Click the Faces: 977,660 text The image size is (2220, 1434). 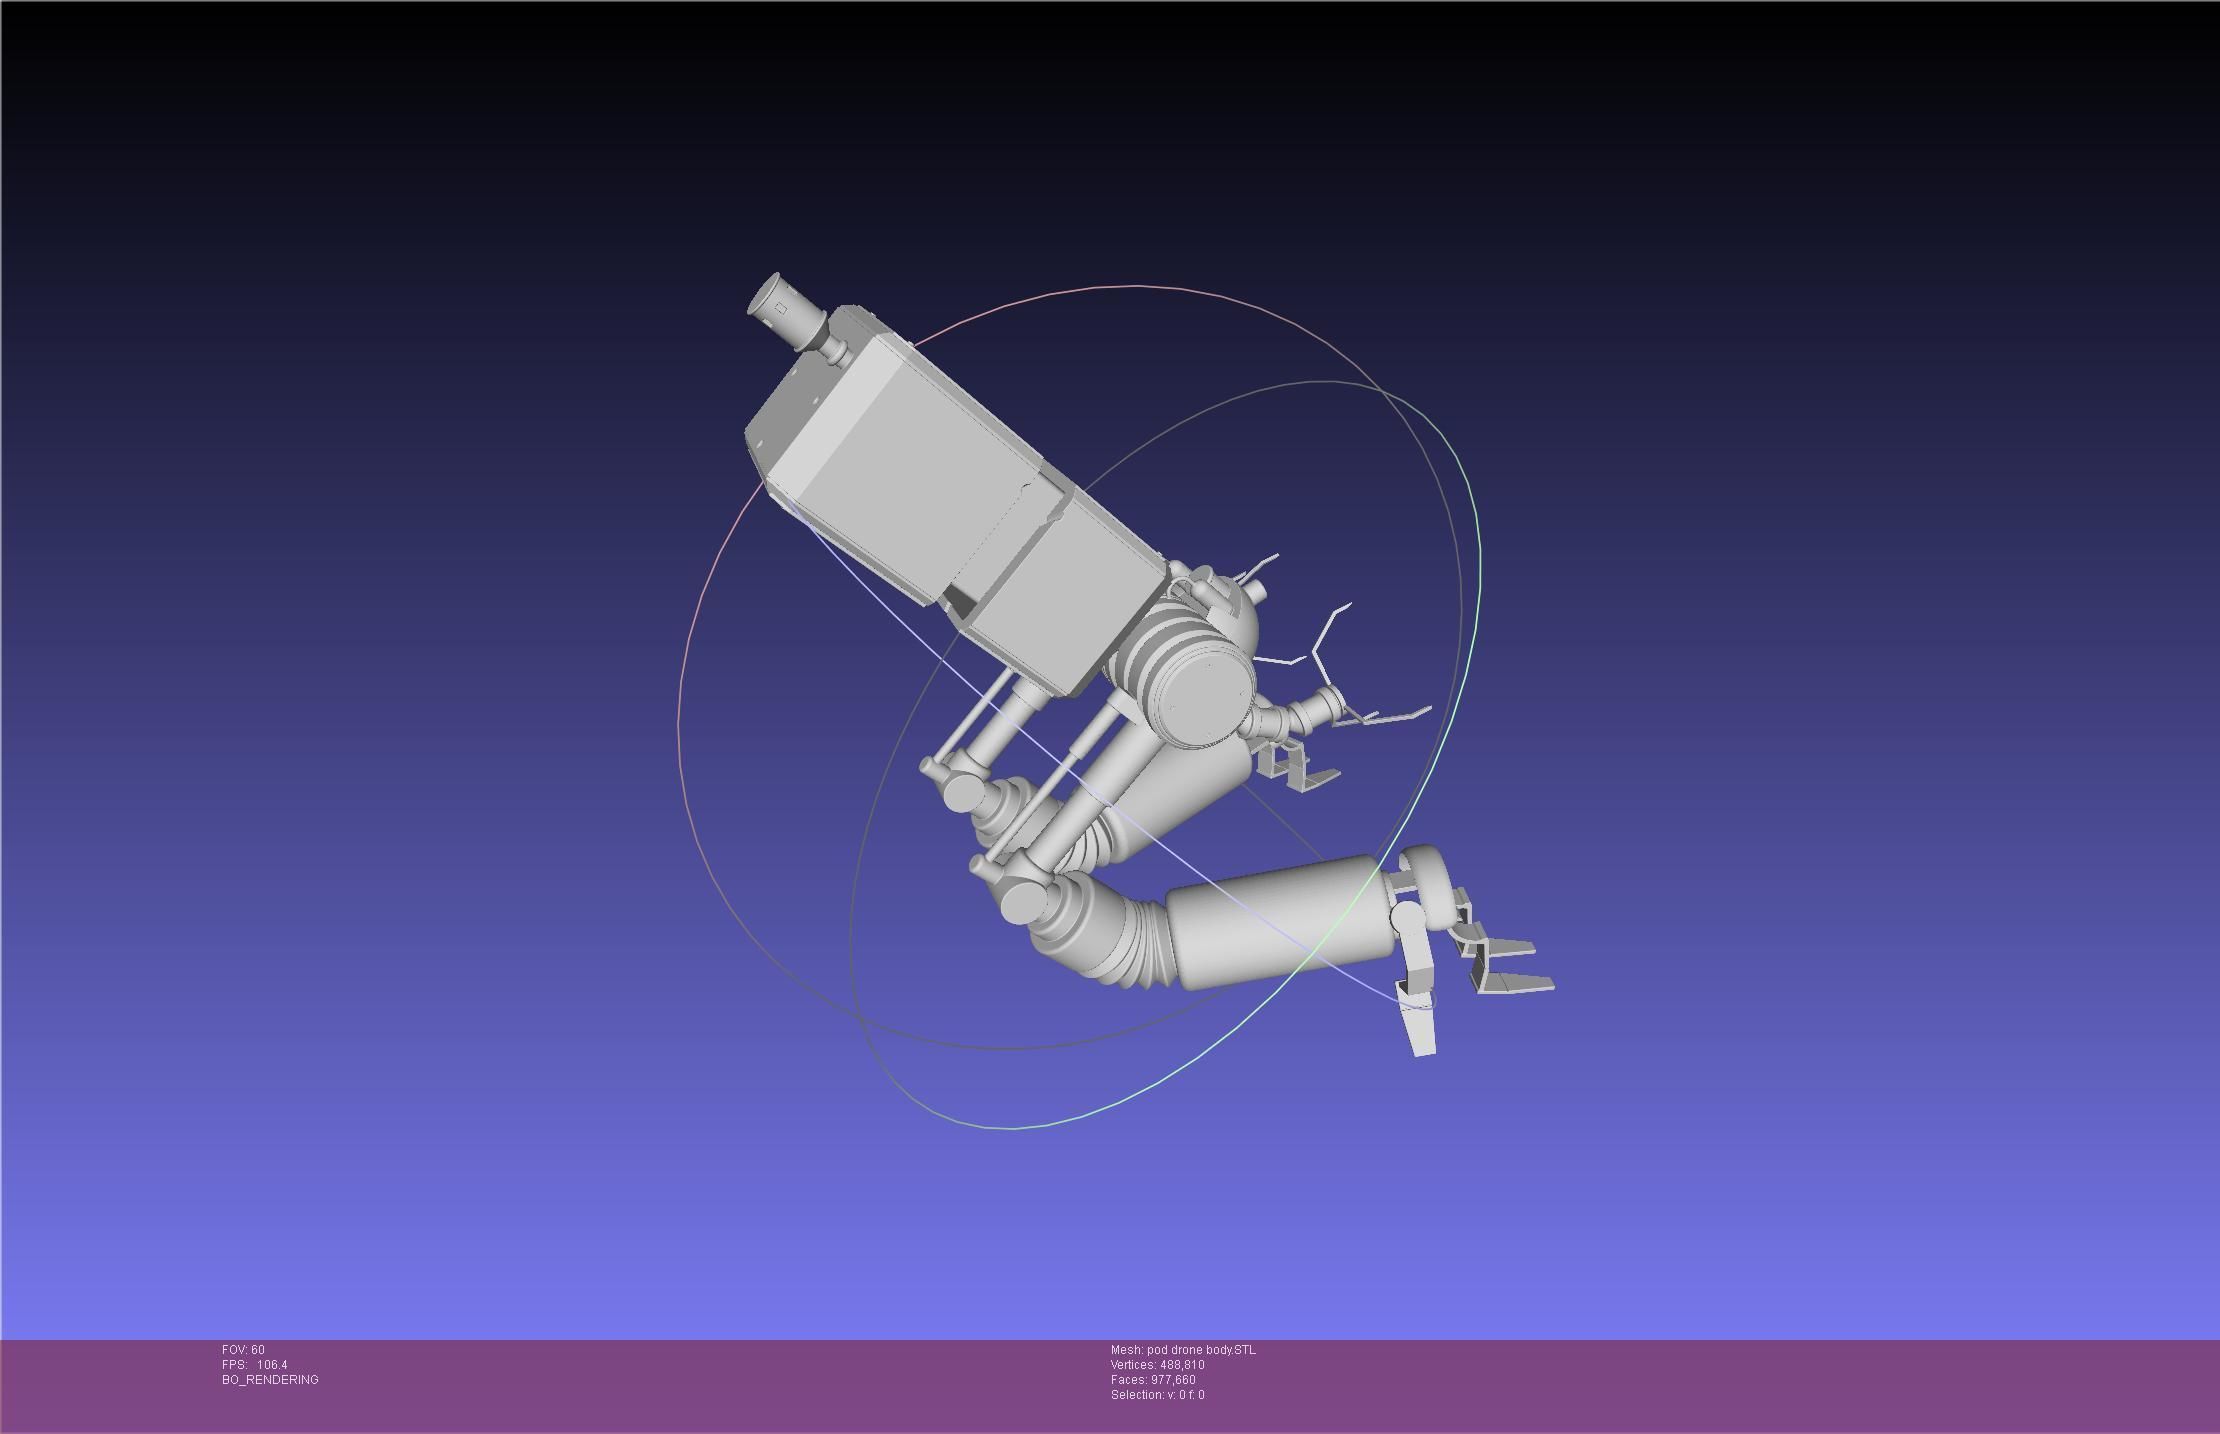click(1152, 1380)
